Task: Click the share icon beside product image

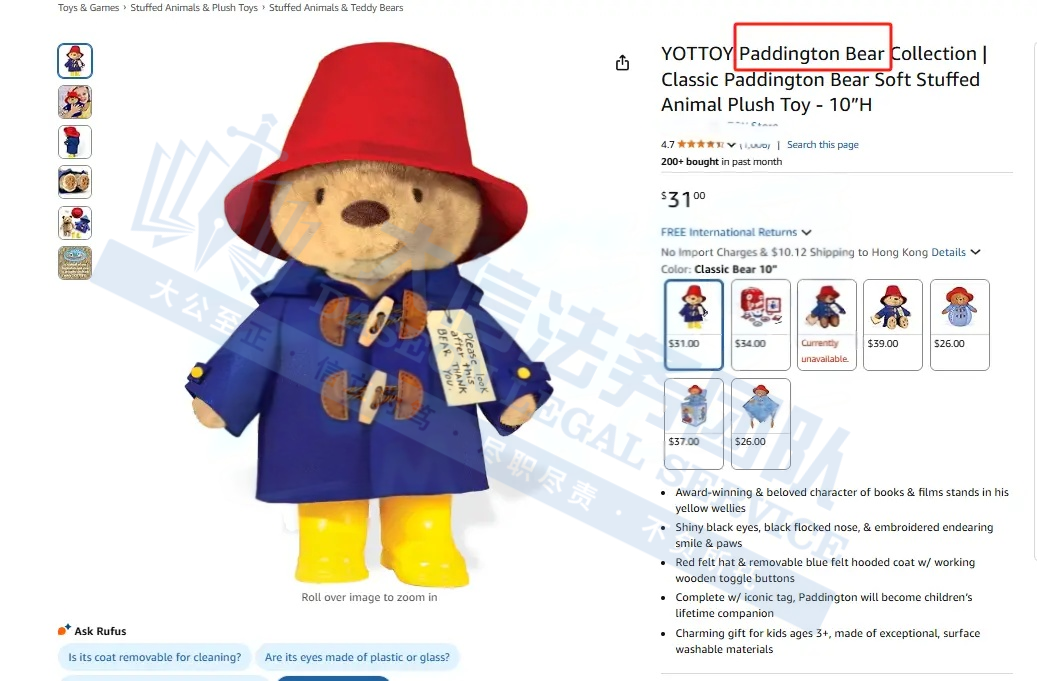Action: (x=622, y=63)
